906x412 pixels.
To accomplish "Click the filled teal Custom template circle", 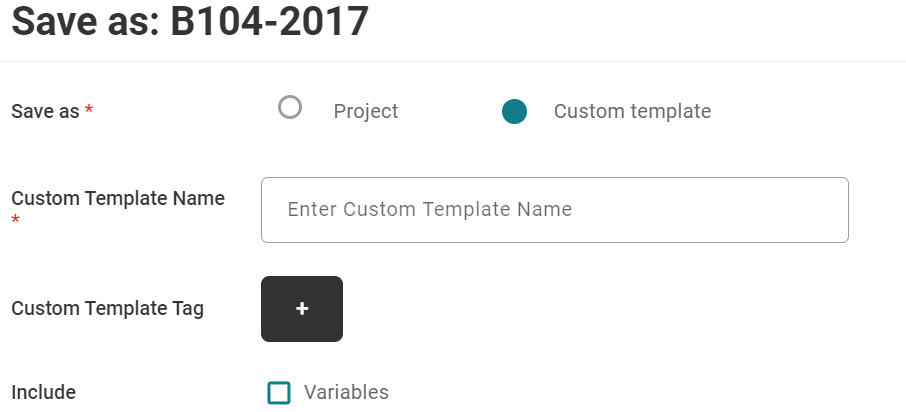I will [x=514, y=112].
